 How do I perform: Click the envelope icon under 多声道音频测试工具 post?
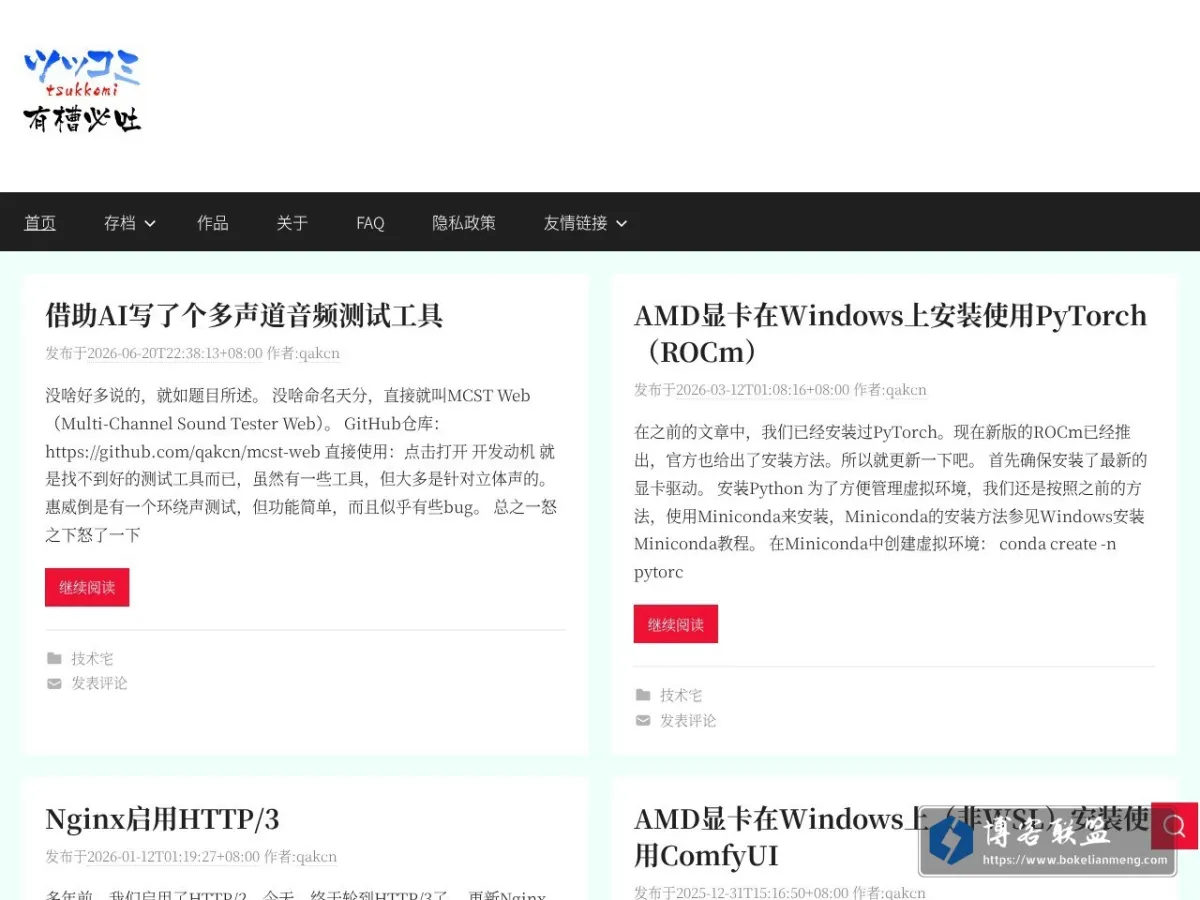point(54,684)
